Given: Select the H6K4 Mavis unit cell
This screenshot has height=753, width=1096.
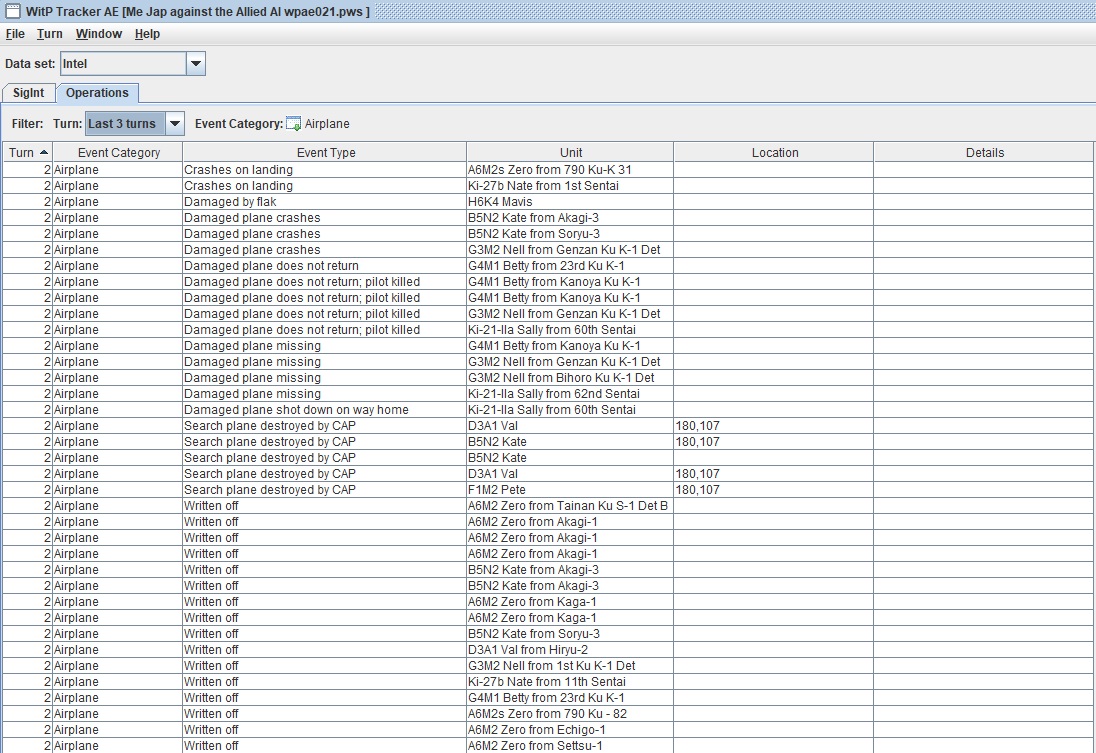Looking at the screenshot, I should (570, 202).
